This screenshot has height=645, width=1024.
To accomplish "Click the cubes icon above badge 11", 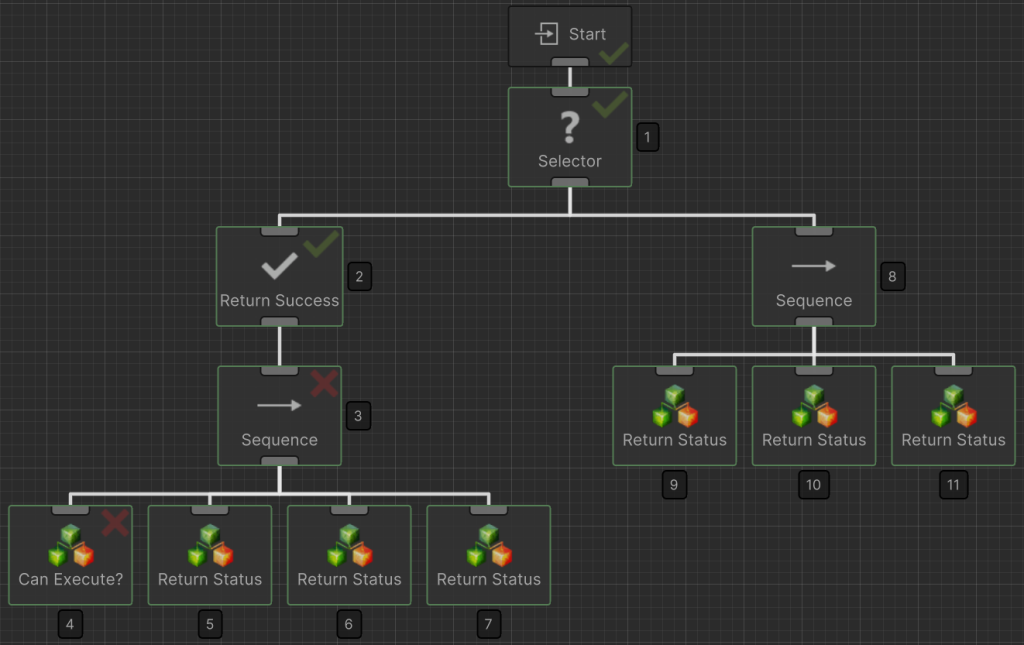I will click(x=953, y=407).
